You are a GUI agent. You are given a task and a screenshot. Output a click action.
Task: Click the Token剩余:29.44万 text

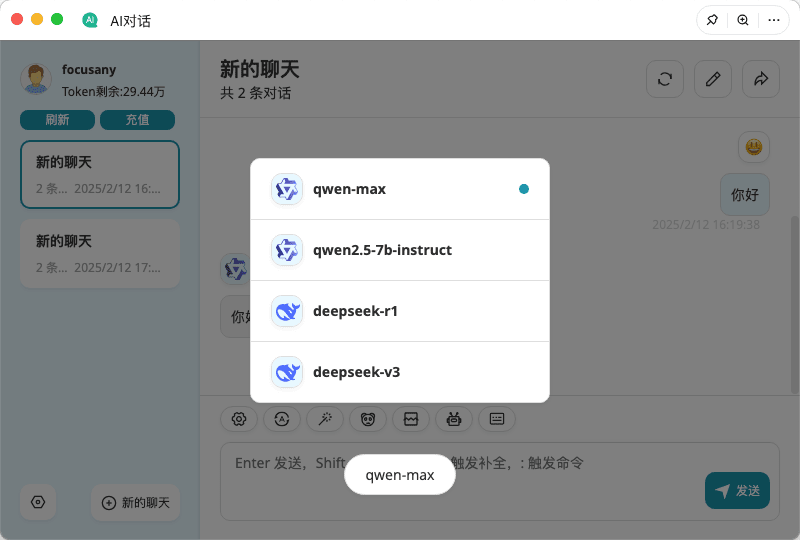point(113,92)
